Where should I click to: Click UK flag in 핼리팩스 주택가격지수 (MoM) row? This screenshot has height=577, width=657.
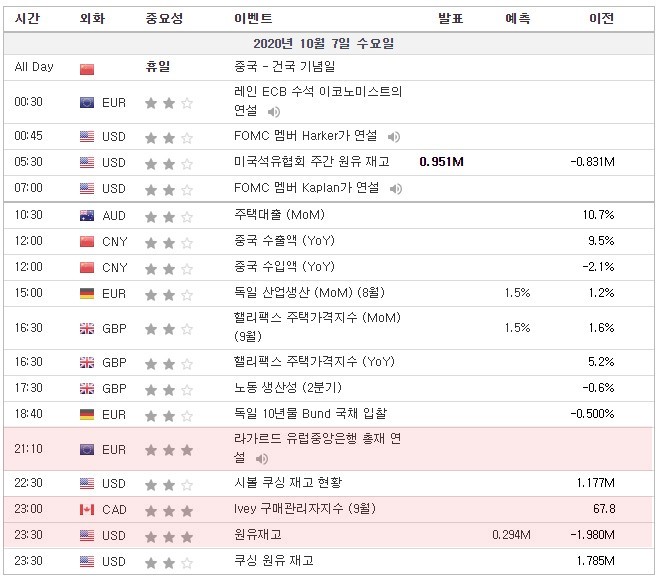click(x=87, y=329)
